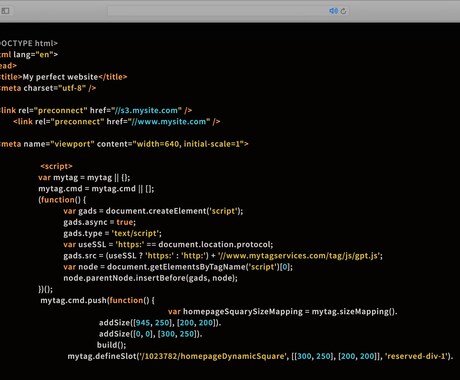The image size is (460, 380).
Task: Click the '//www.mytagservices.com/tag/js/gpt.js' string
Action: tap(299, 256)
